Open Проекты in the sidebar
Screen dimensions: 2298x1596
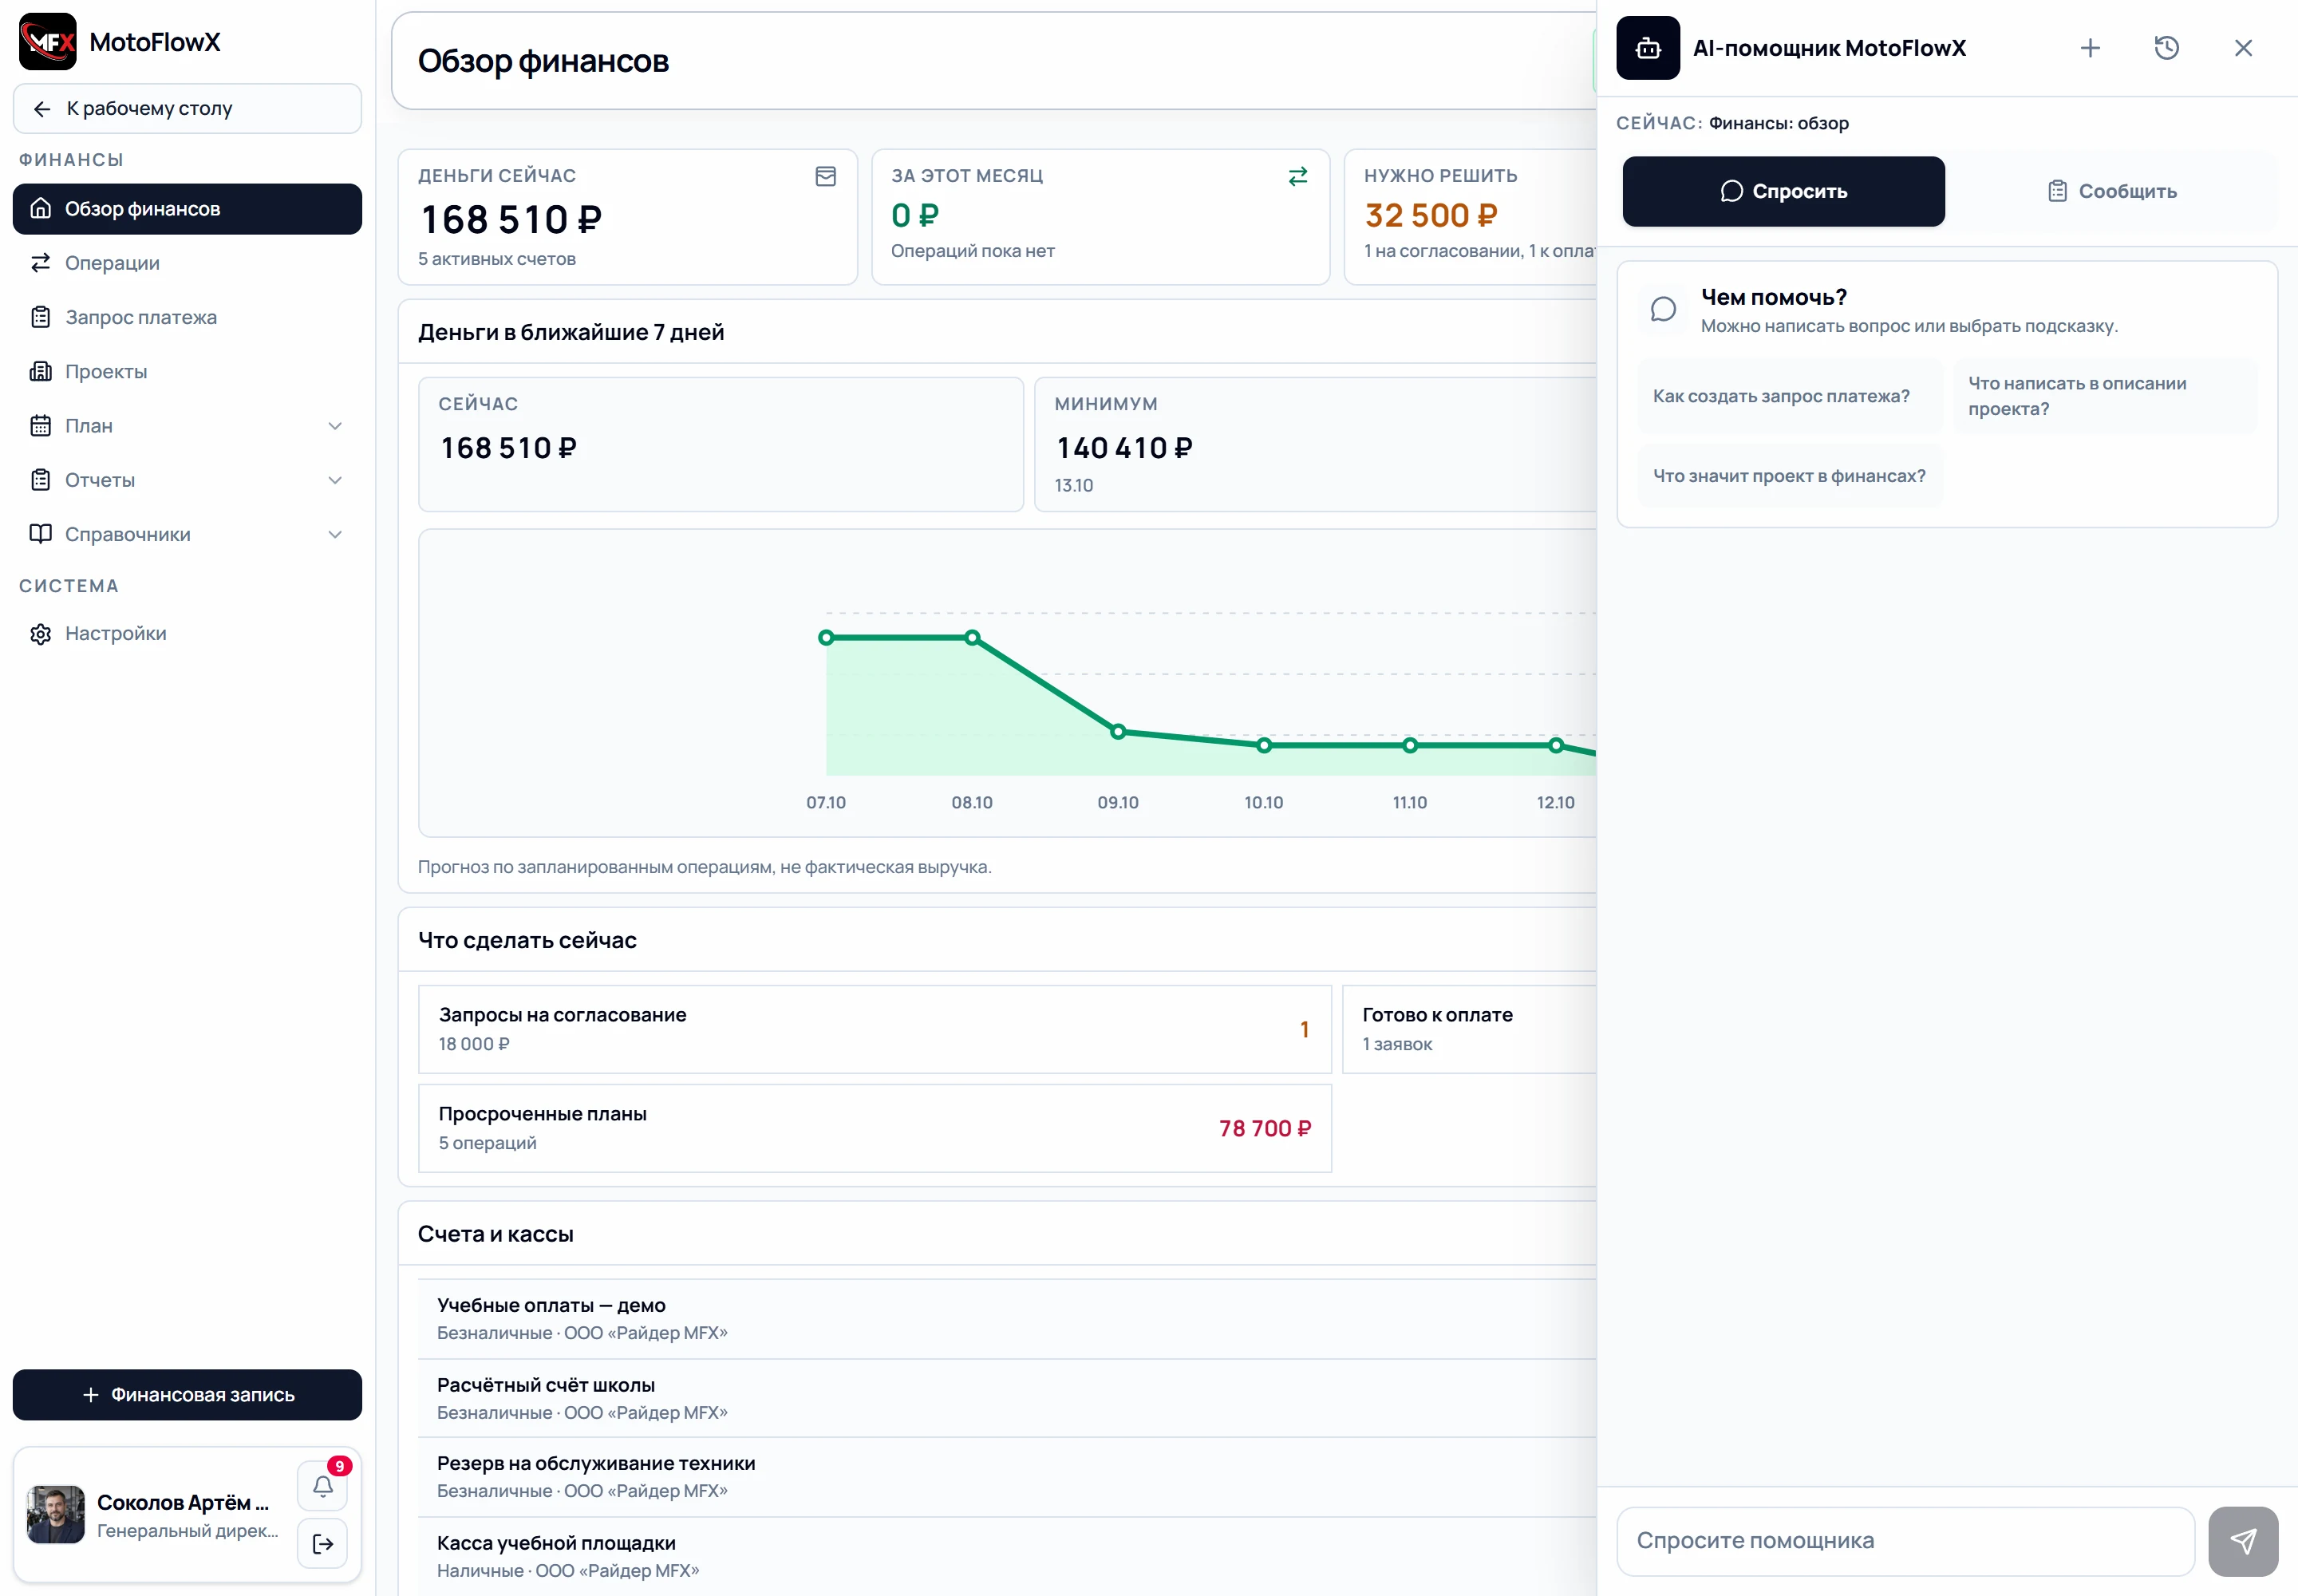pos(187,371)
